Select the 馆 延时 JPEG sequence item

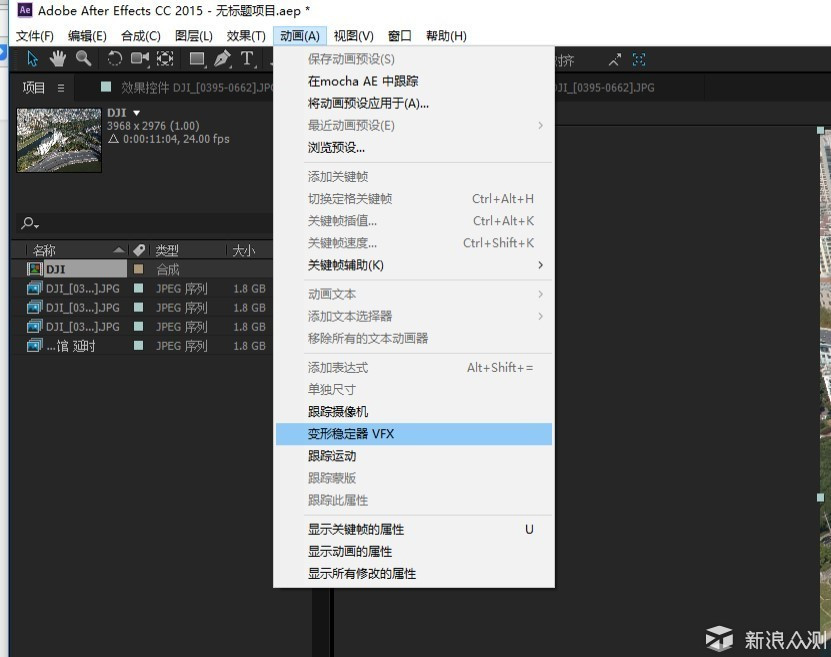pyautogui.click(x=70, y=346)
